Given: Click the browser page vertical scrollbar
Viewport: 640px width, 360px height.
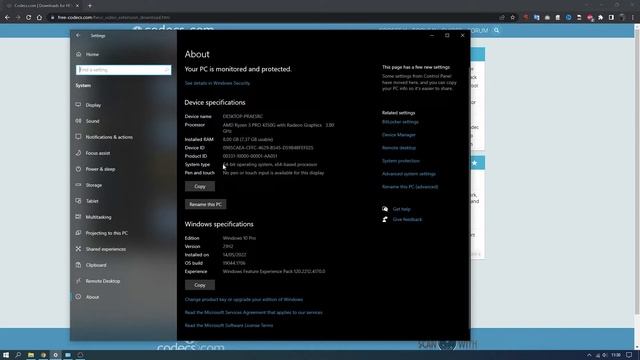Looking at the screenshot, I should [x=637, y=171].
